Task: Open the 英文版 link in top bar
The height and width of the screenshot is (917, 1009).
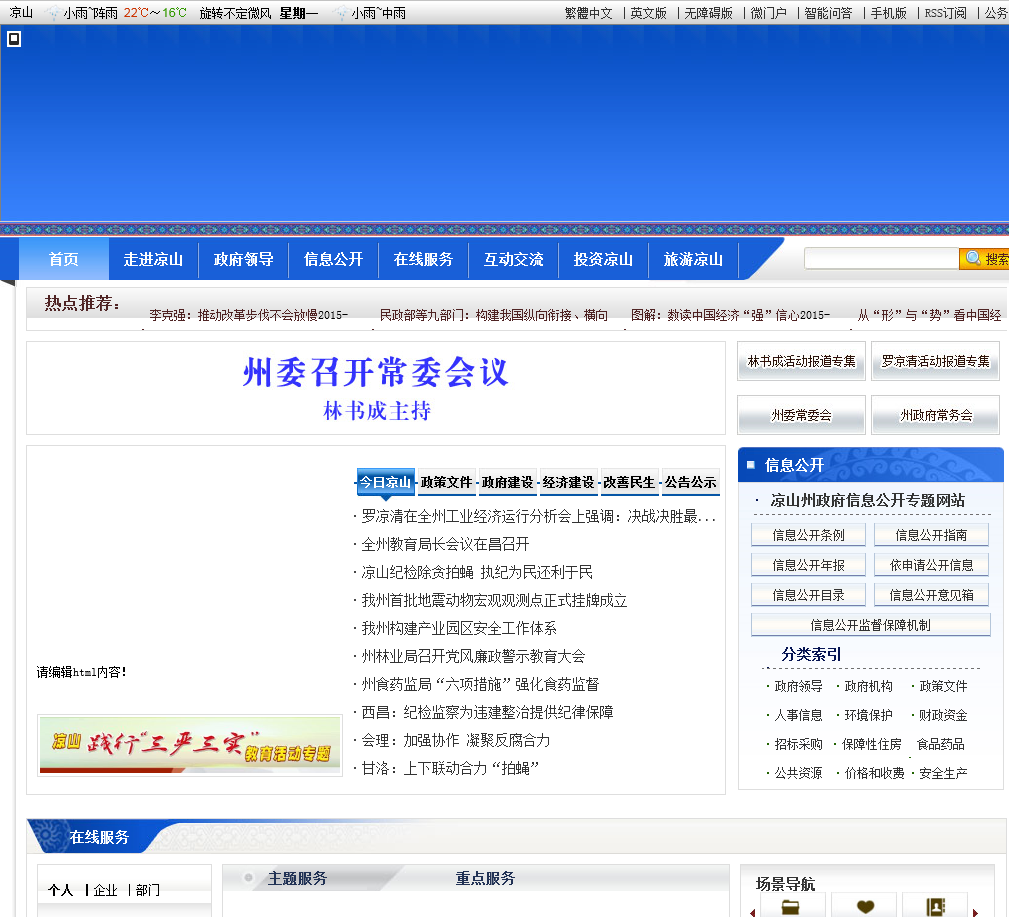Action: tap(649, 13)
